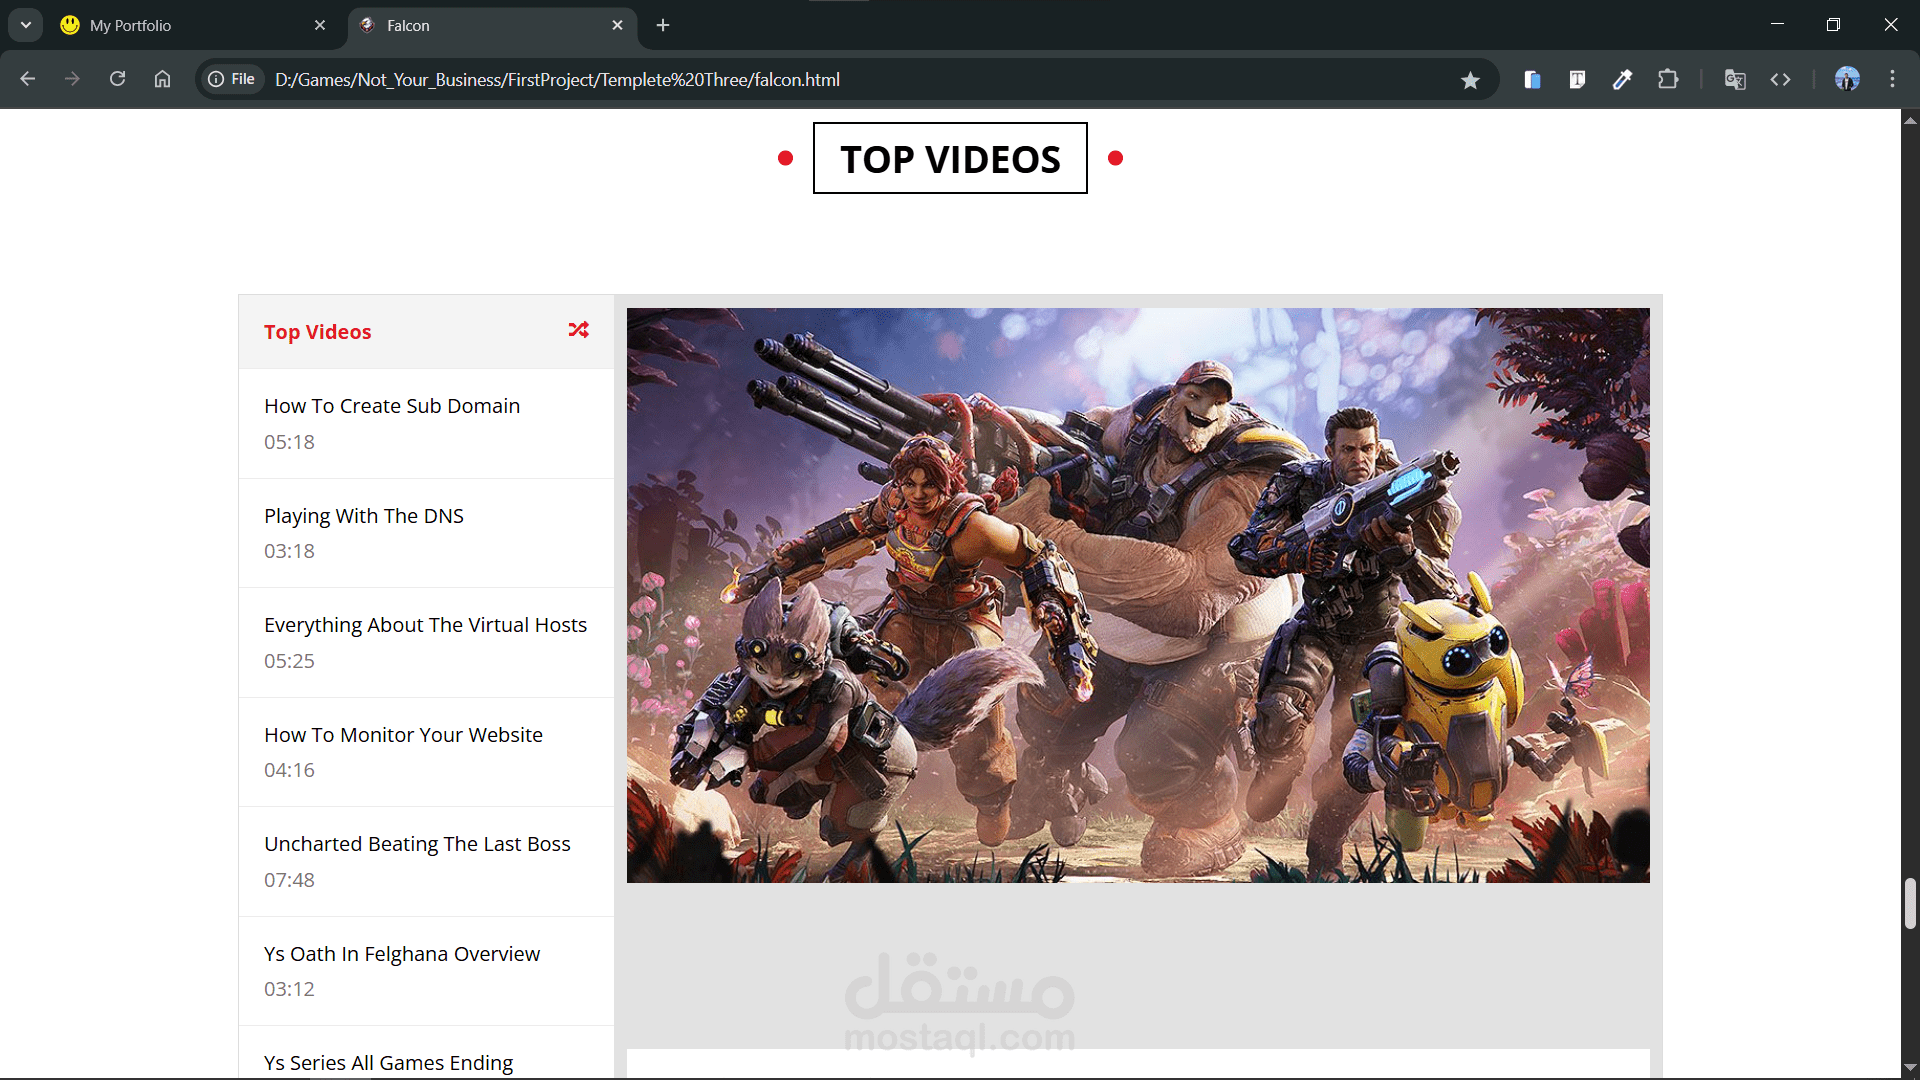Restore down the Chrome window
The height and width of the screenshot is (1080, 1920).
point(1833,25)
